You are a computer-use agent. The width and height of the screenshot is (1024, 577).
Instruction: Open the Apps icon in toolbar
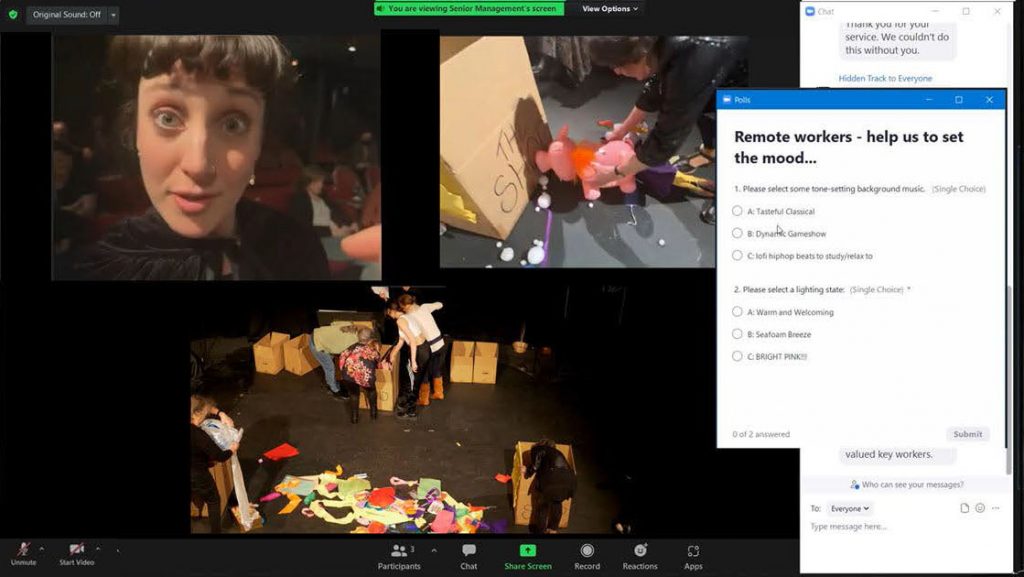(x=693, y=551)
